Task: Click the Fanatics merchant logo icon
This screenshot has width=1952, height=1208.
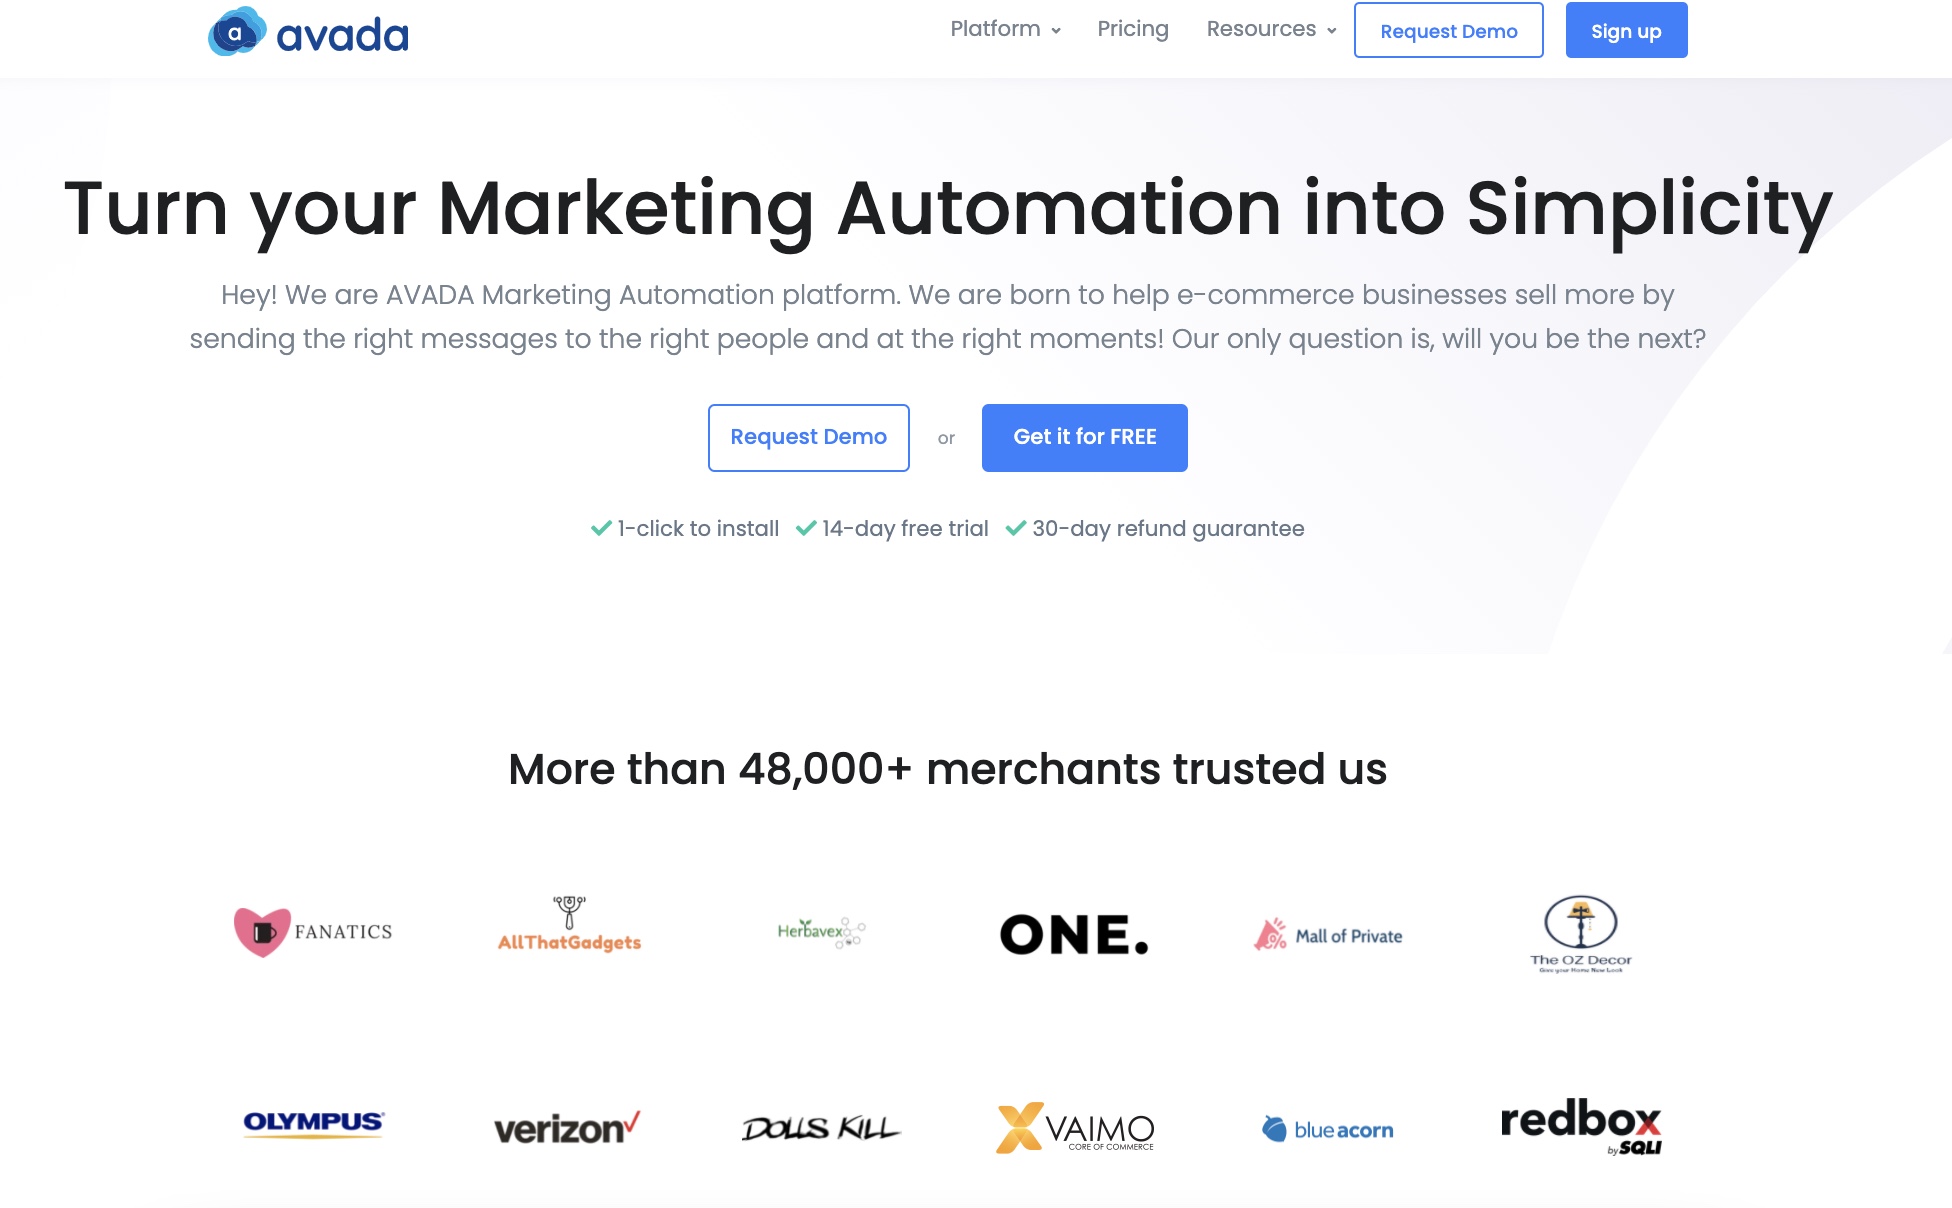Action: coord(259,930)
